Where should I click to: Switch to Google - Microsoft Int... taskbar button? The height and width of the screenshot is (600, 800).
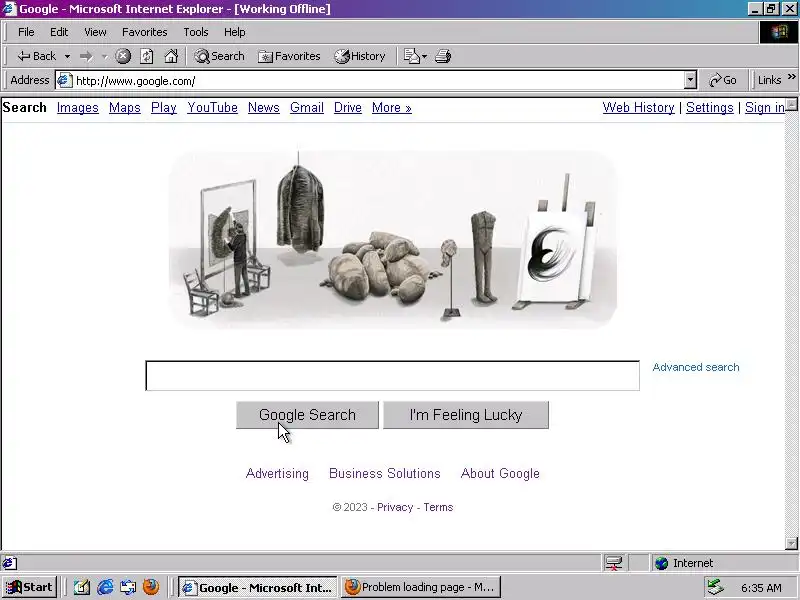pos(258,587)
